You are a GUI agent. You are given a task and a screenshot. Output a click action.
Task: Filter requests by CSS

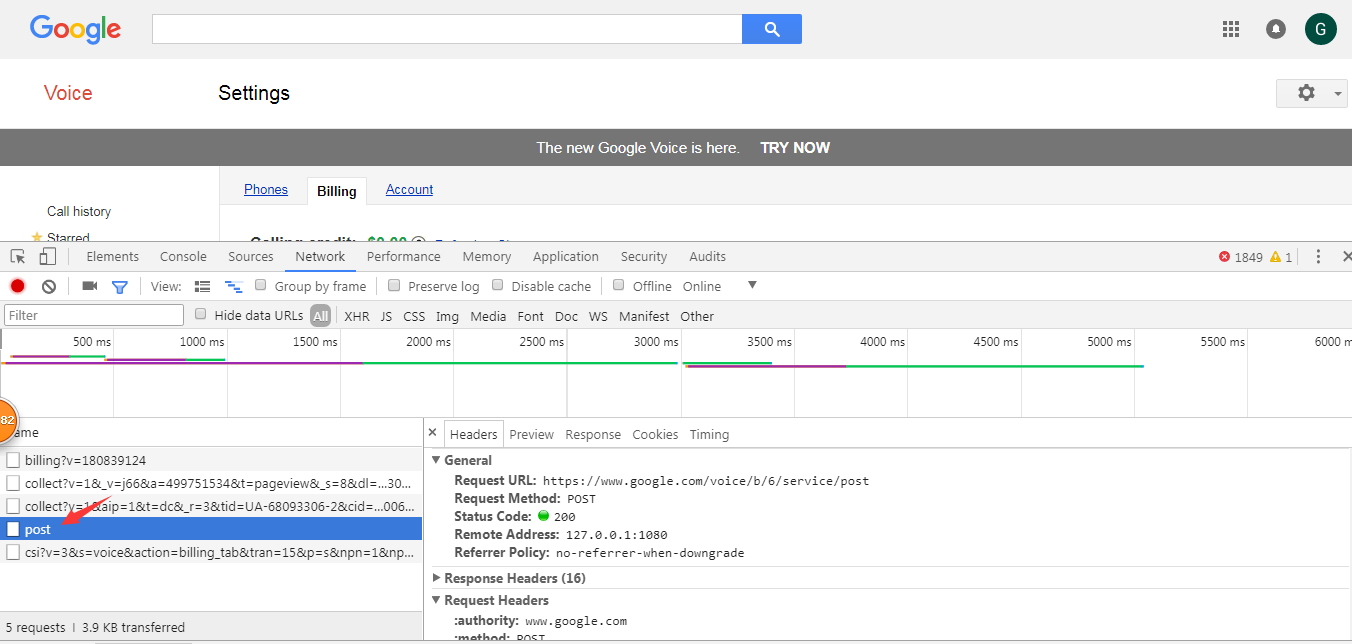(414, 316)
